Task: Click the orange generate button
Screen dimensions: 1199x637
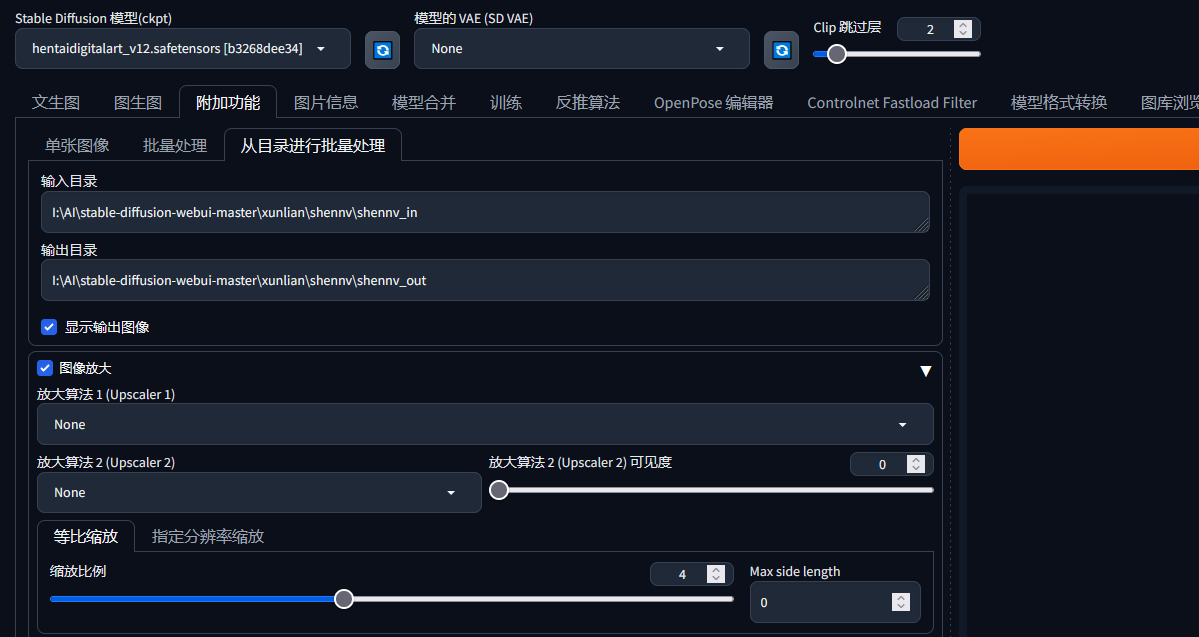Action: [1078, 149]
